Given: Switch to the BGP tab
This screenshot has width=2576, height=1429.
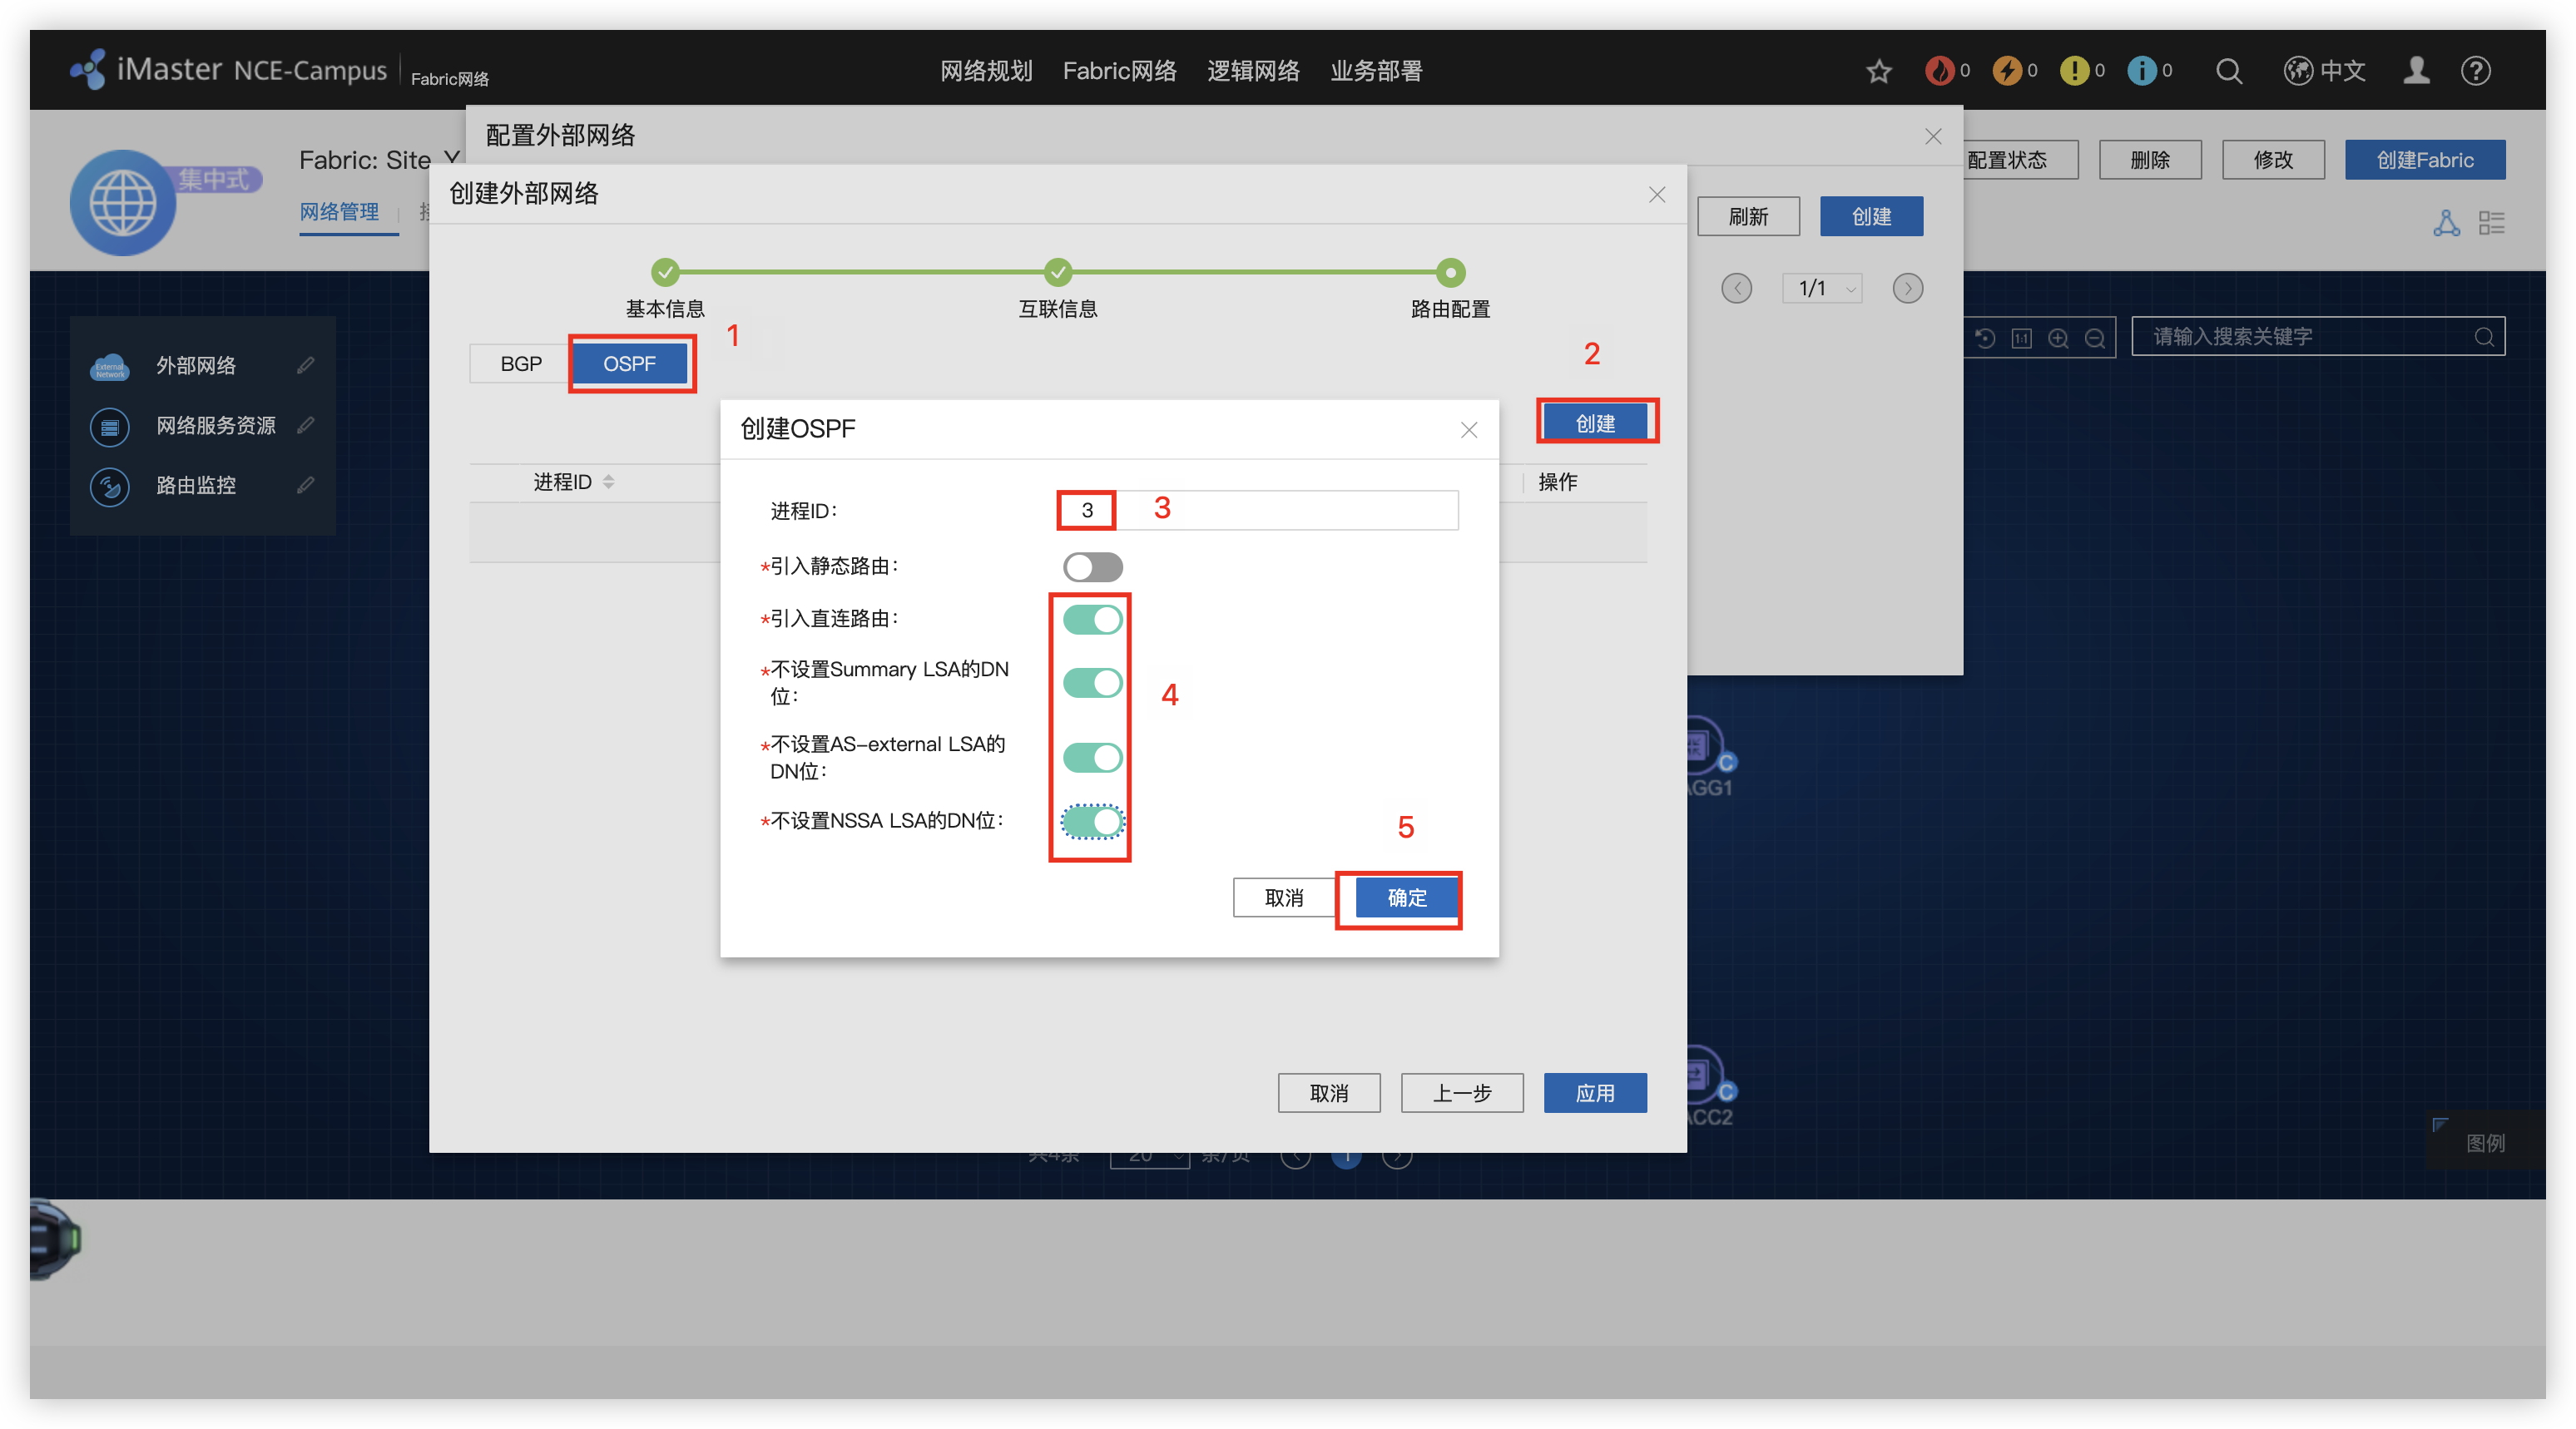Looking at the screenshot, I should tap(521, 364).
